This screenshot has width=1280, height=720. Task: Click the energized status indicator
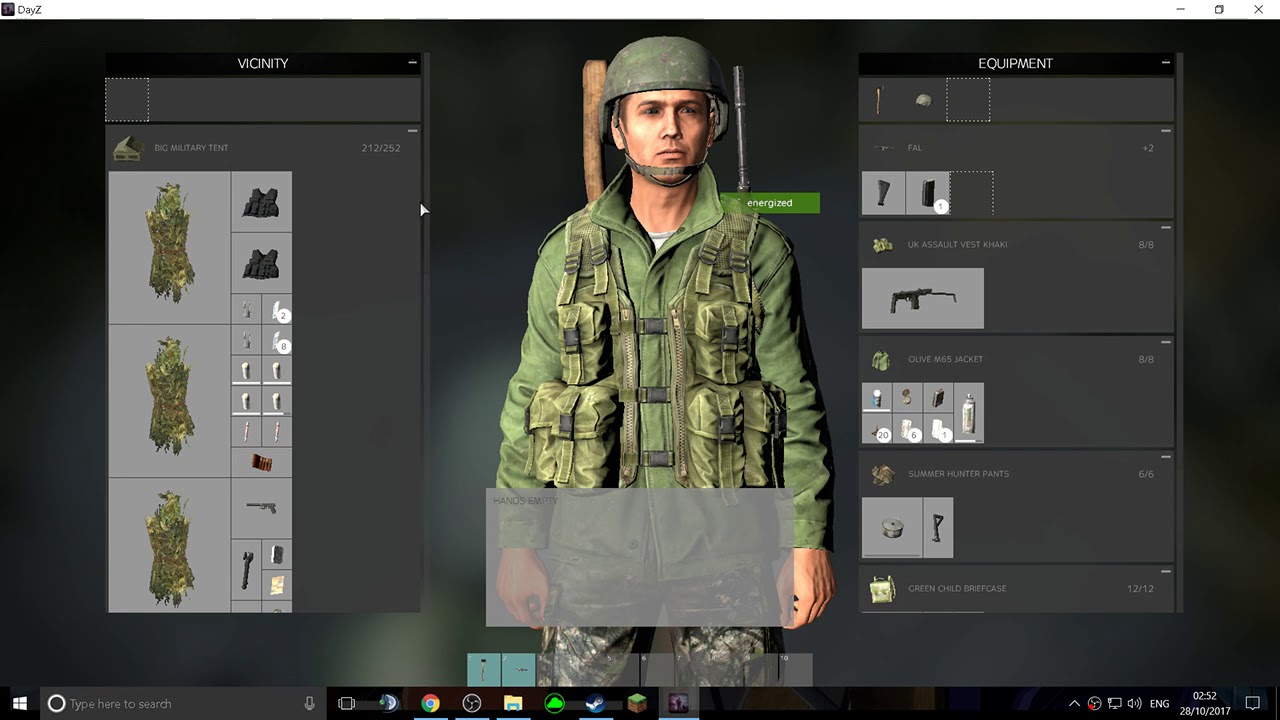pyautogui.click(x=770, y=203)
